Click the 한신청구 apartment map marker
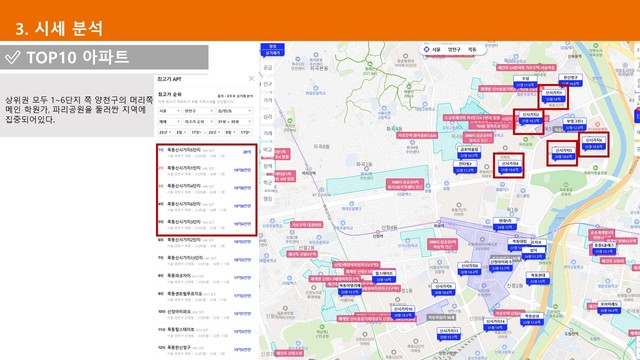Image resolution: width=640 pixels, height=360 pixels. [x=570, y=80]
